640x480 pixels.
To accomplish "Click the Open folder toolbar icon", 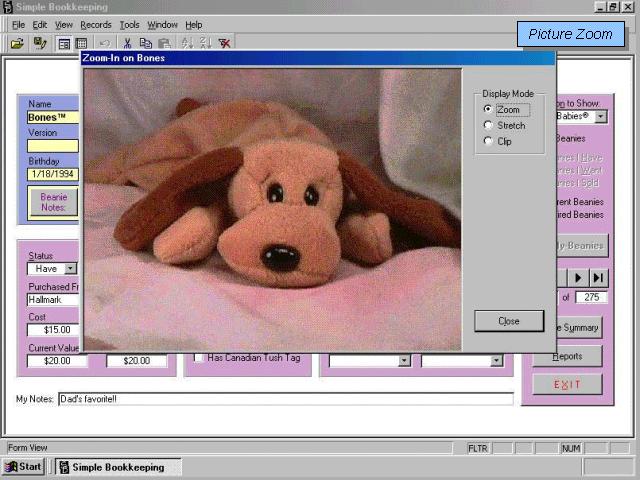I will (17, 43).
